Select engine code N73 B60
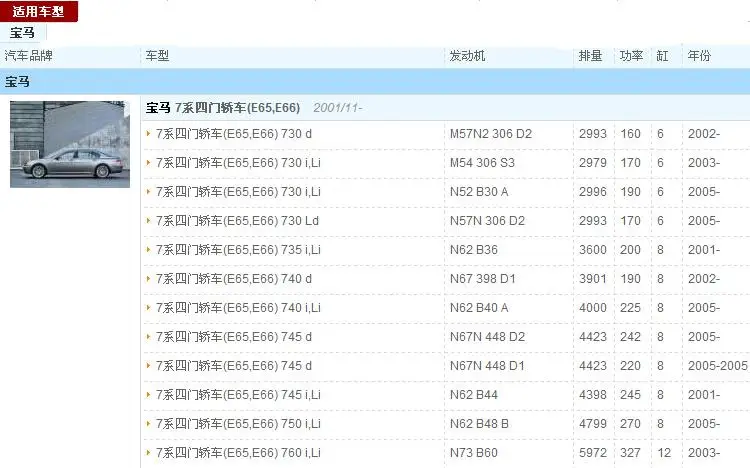The image size is (750, 468). pos(474,452)
